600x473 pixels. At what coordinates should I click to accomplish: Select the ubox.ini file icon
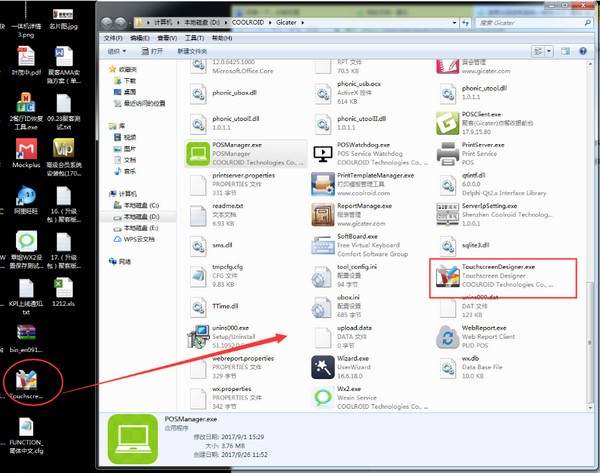click(x=322, y=307)
